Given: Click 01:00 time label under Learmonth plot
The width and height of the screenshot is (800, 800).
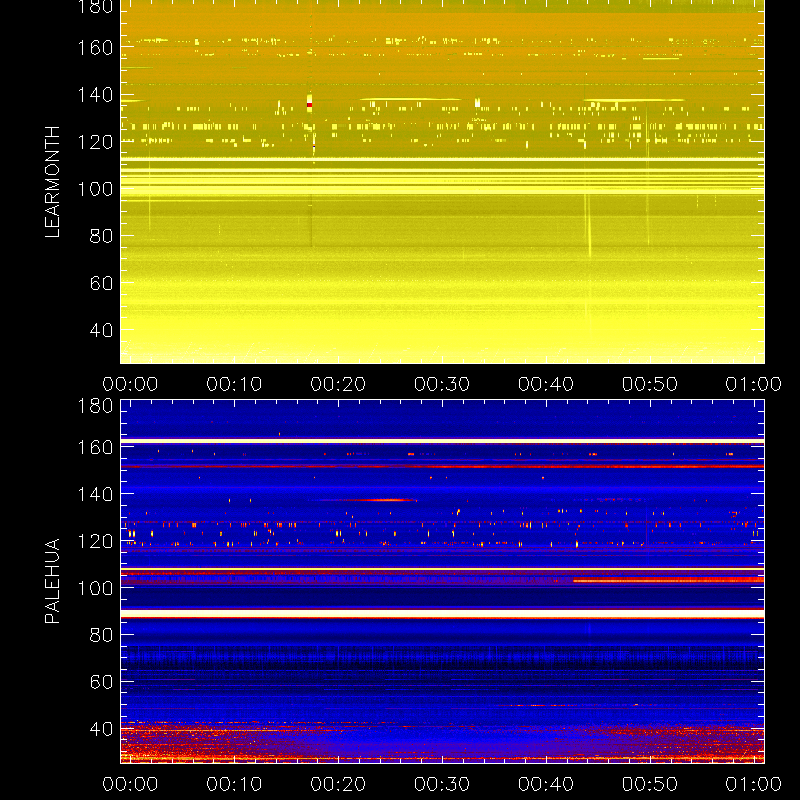Looking at the screenshot, I should (x=754, y=384).
